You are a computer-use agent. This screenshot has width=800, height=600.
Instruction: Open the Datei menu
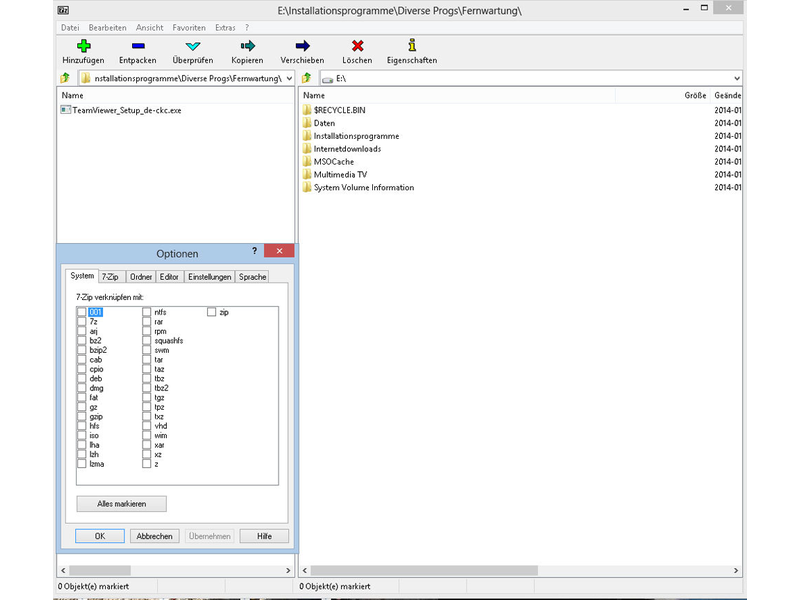pyautogui.click(x=70, y=28)
